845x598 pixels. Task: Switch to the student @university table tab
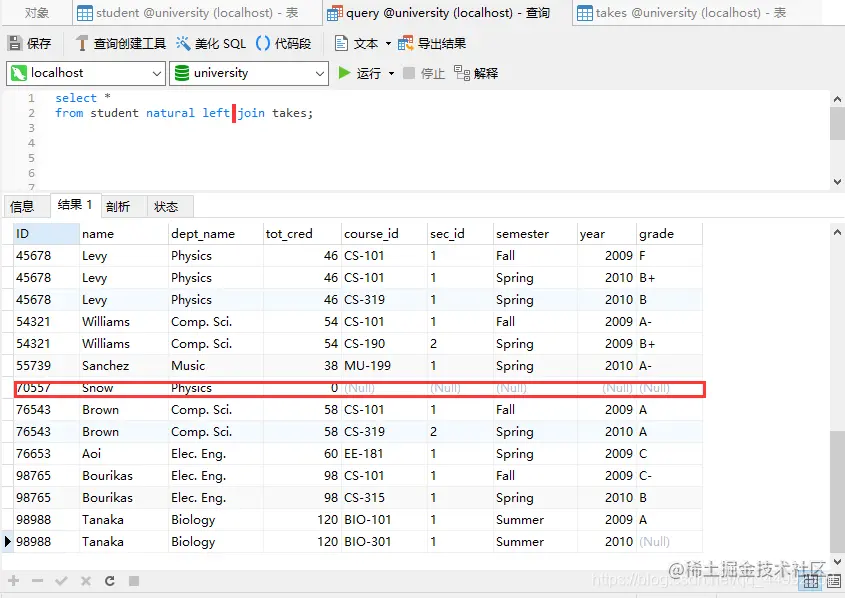(x=197, y=13)
